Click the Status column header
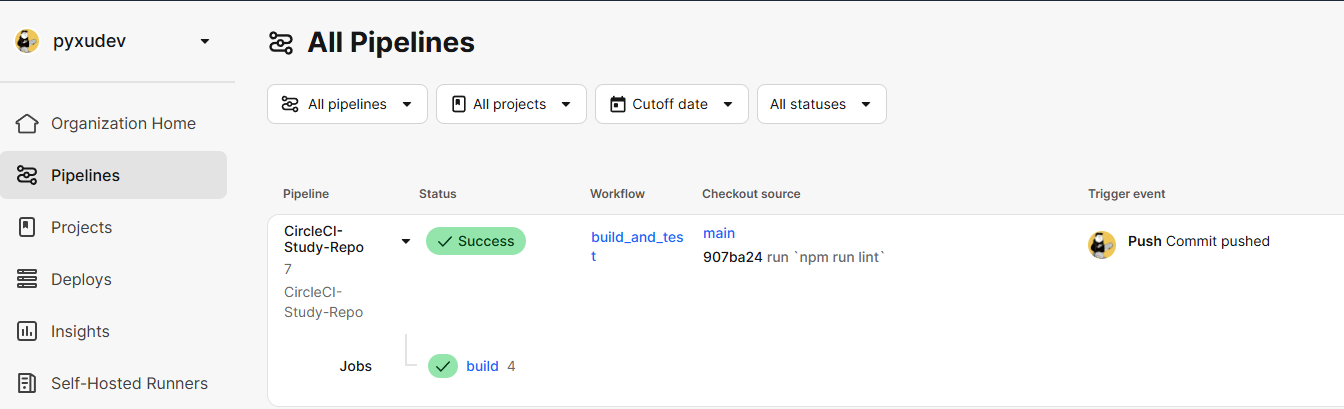This screenshot has width=1344, height=409. click(438, 194)
